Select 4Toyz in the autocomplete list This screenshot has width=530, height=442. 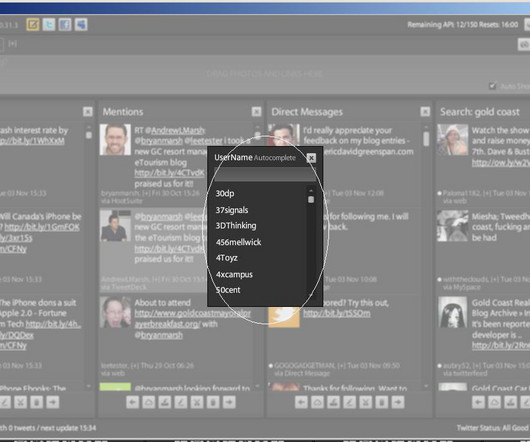pos(226,258)
